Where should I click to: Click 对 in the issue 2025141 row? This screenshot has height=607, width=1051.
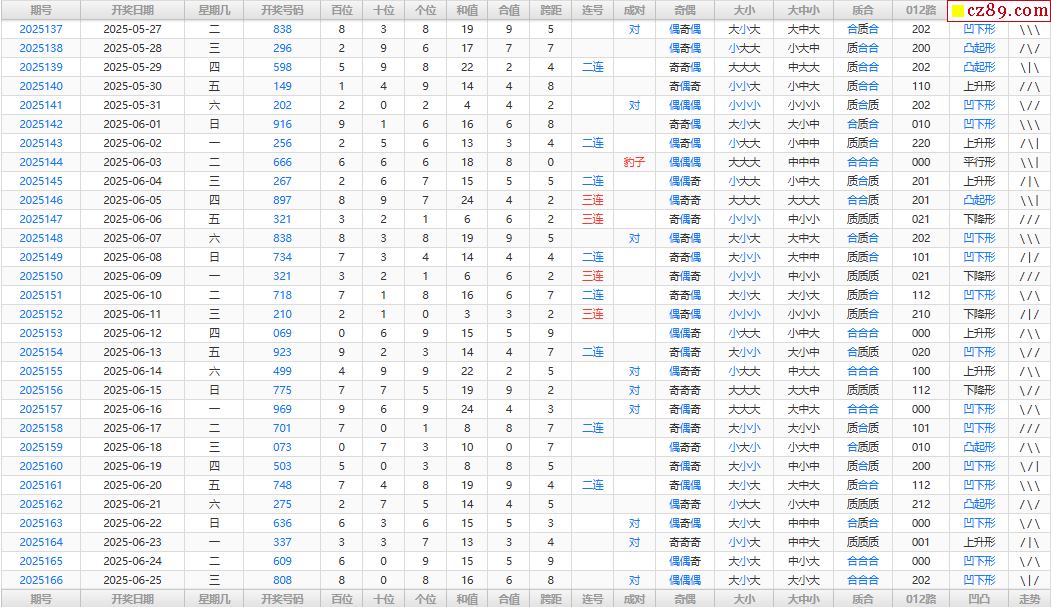(x=634, y=105)
